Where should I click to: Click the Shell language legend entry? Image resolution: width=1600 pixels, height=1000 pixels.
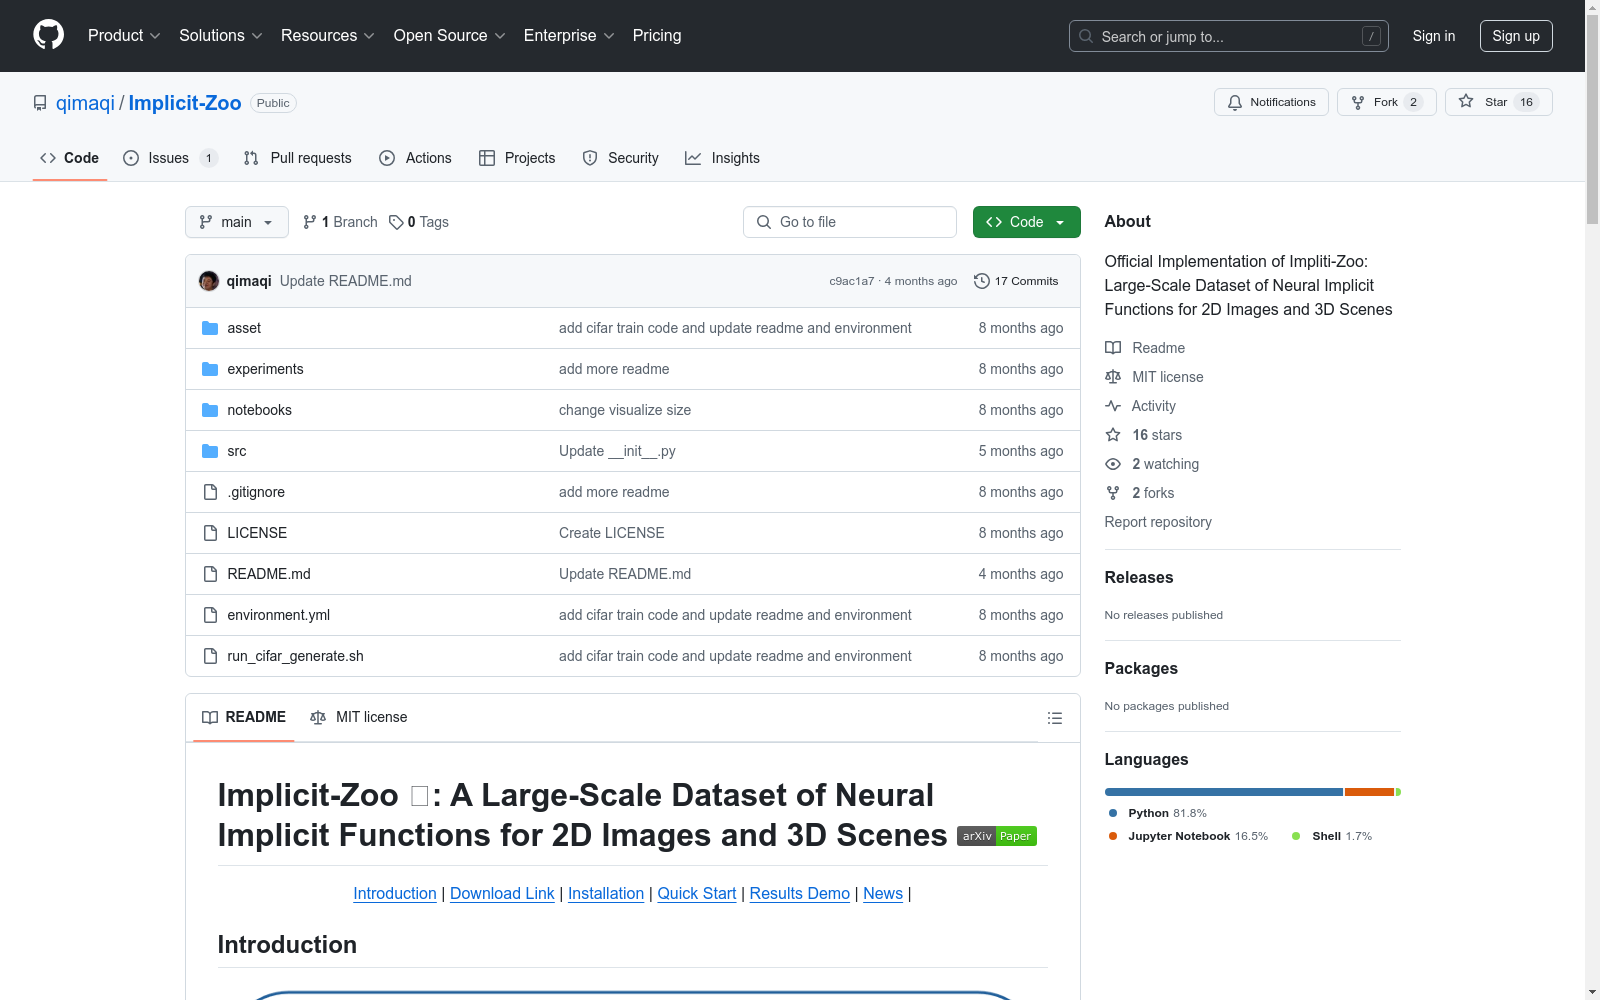[1332, 836]
